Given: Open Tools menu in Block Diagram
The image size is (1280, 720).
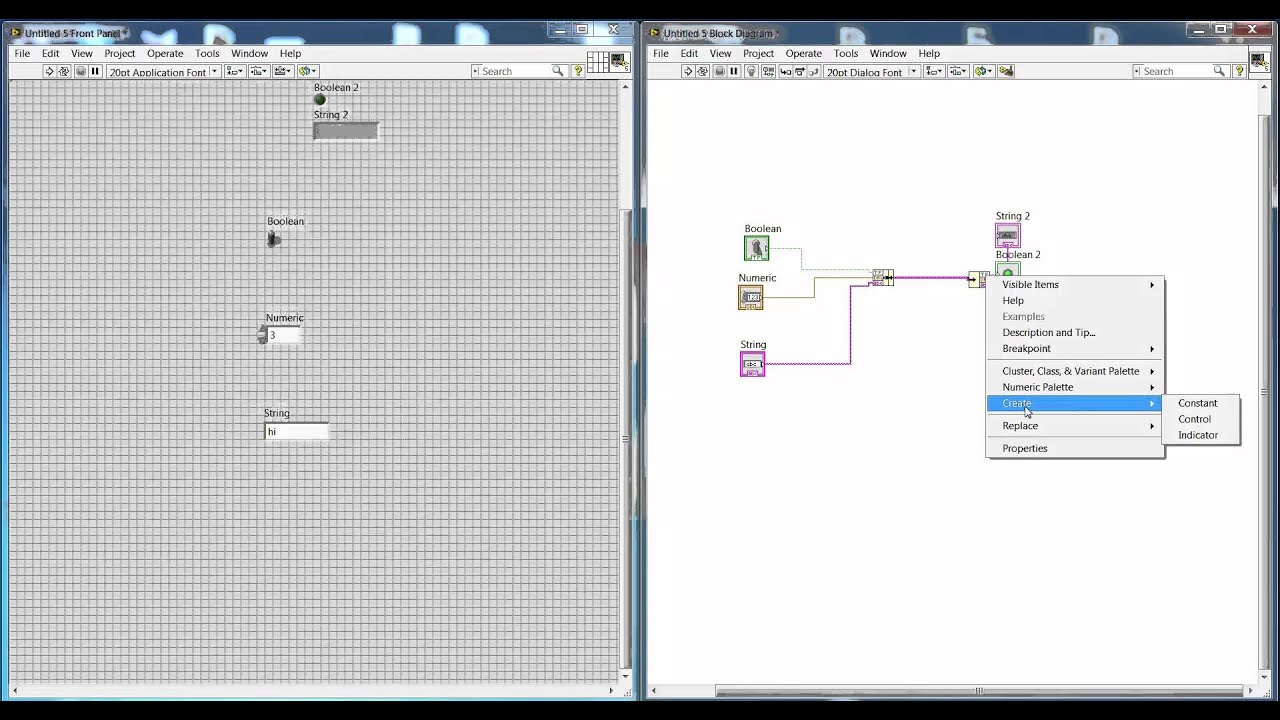Looking at the screenshot, I should 846,53.
